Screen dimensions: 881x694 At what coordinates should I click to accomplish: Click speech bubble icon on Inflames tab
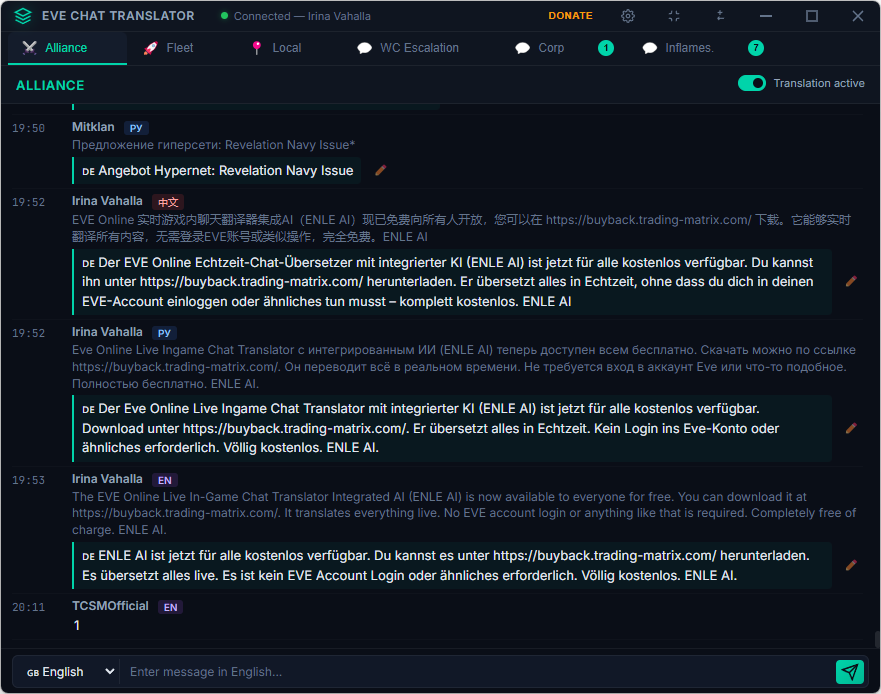tap(650, 48)
